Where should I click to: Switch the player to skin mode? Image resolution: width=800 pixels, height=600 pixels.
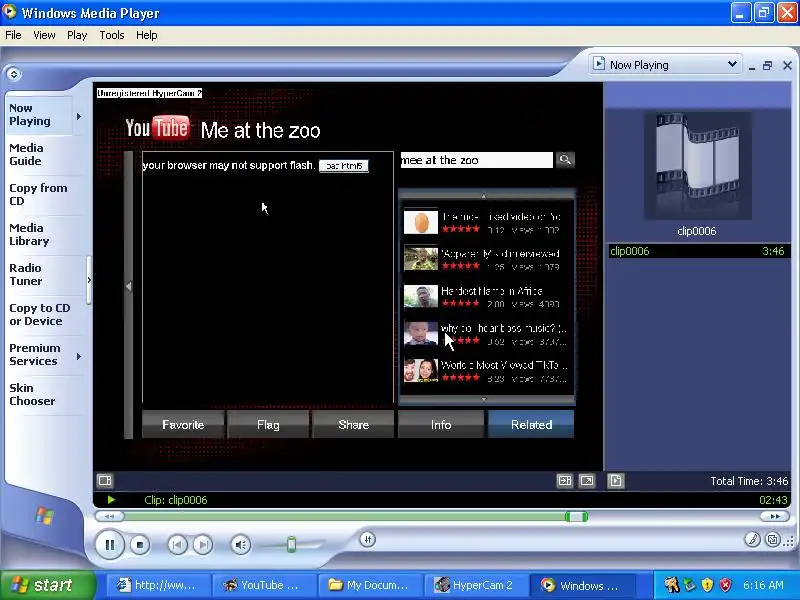coord(773,539)
